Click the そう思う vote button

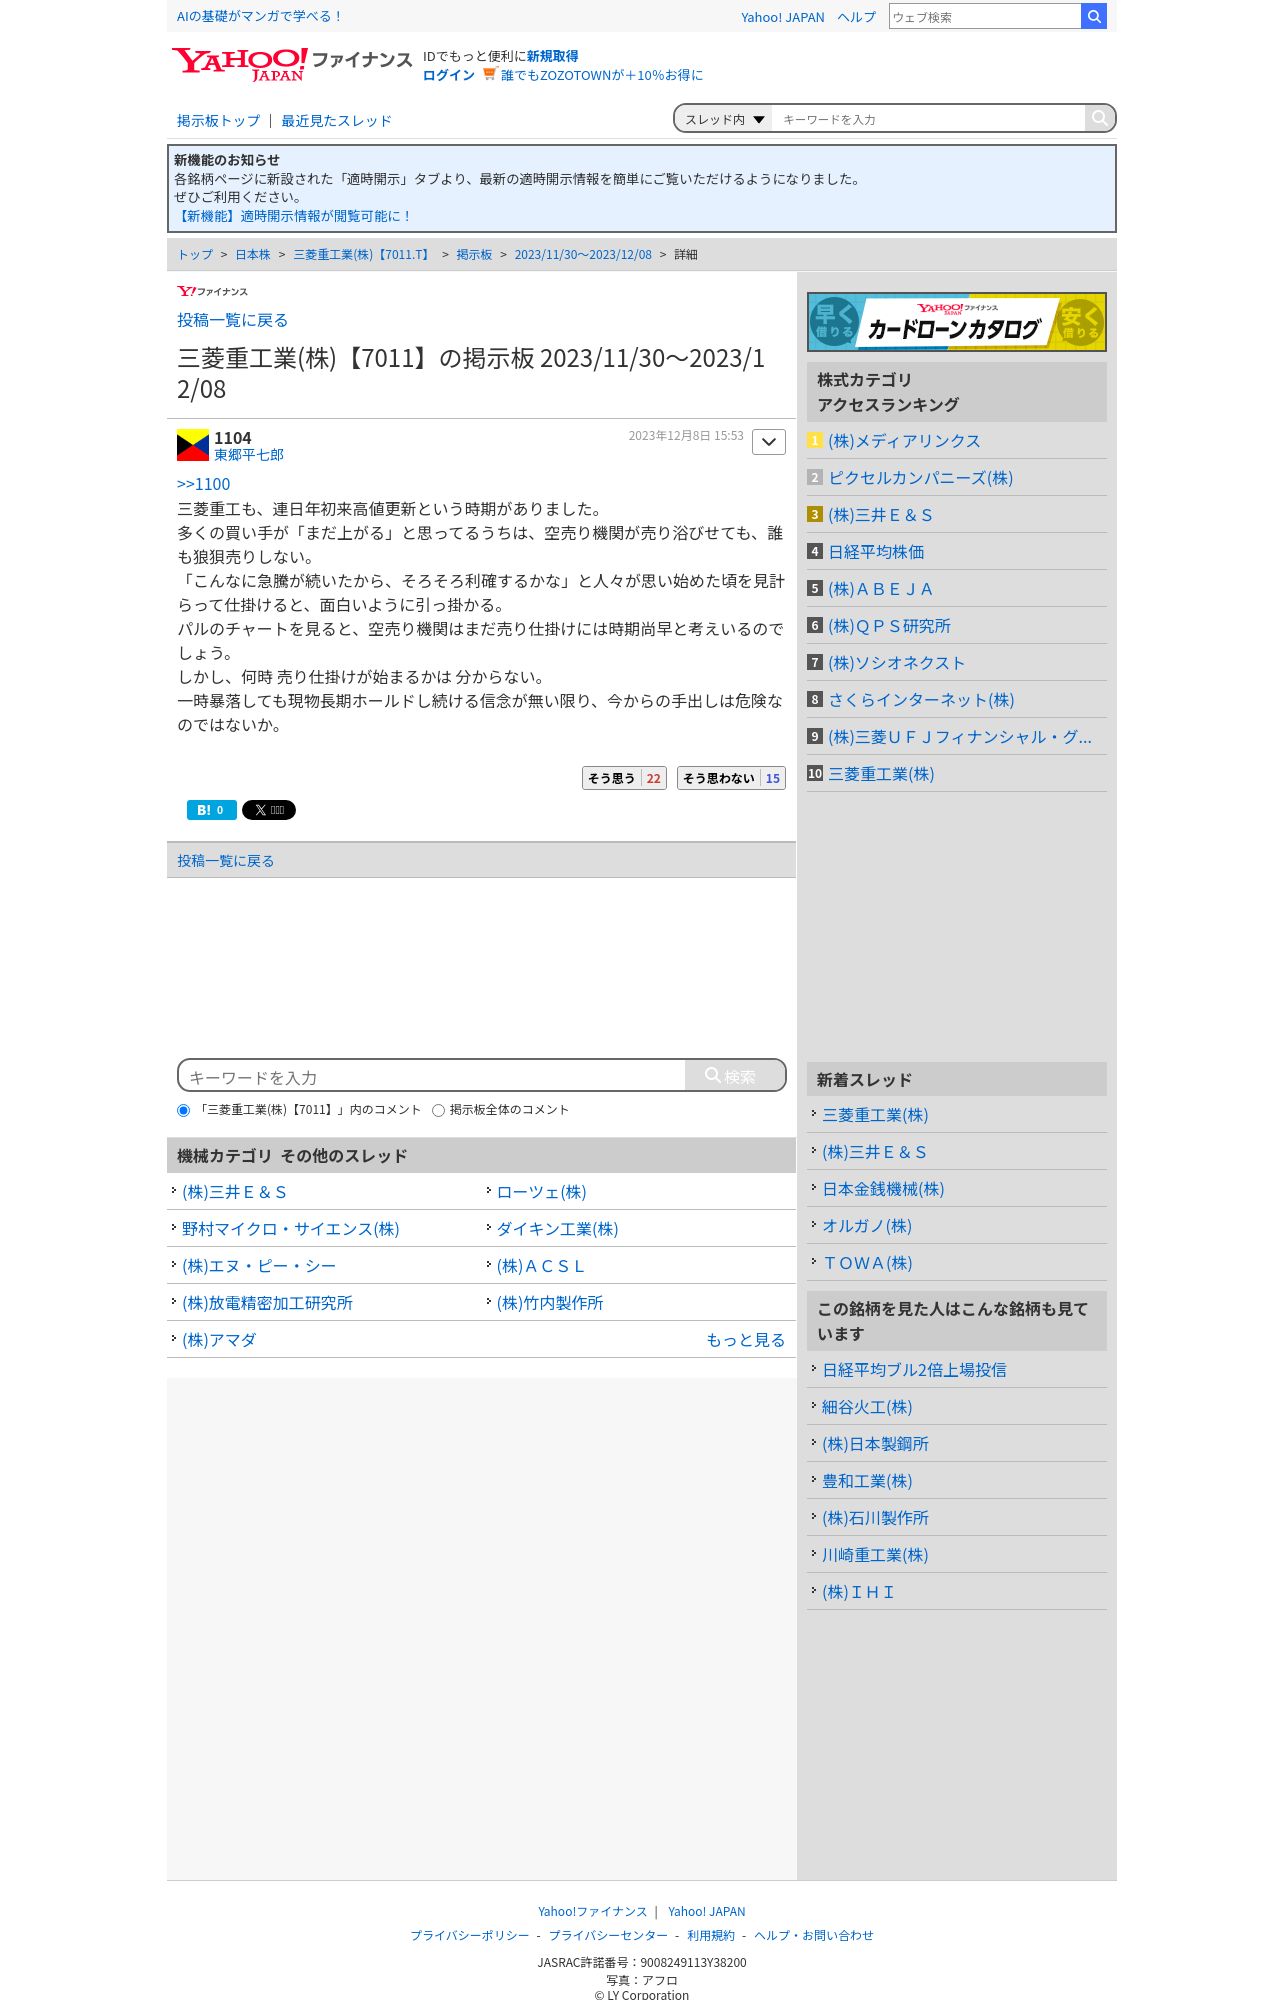click(x=624, y=778)
